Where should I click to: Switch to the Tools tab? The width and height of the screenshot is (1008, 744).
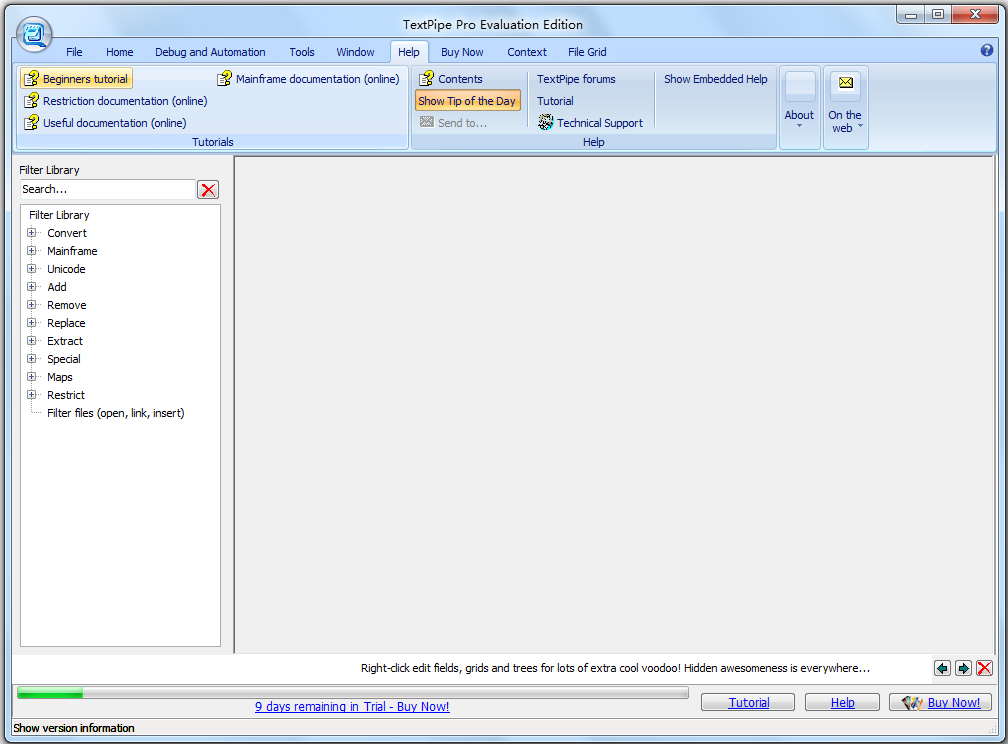pyautogui.click(x=302, y=52)
